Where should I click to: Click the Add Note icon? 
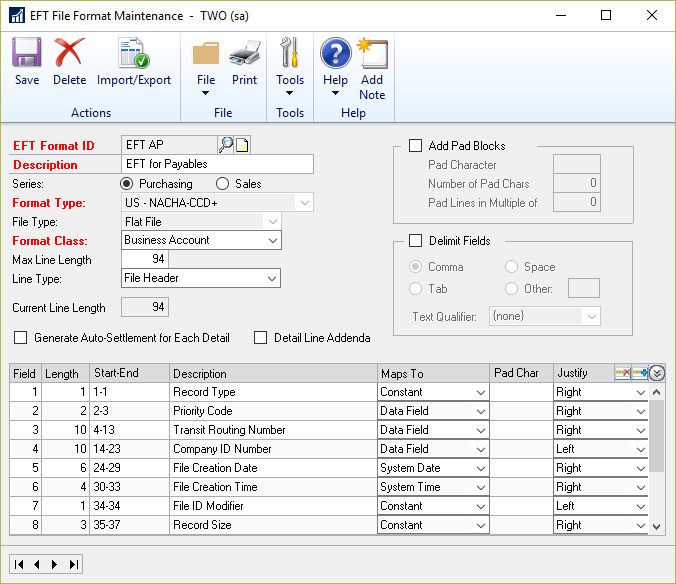pos(372,55)
